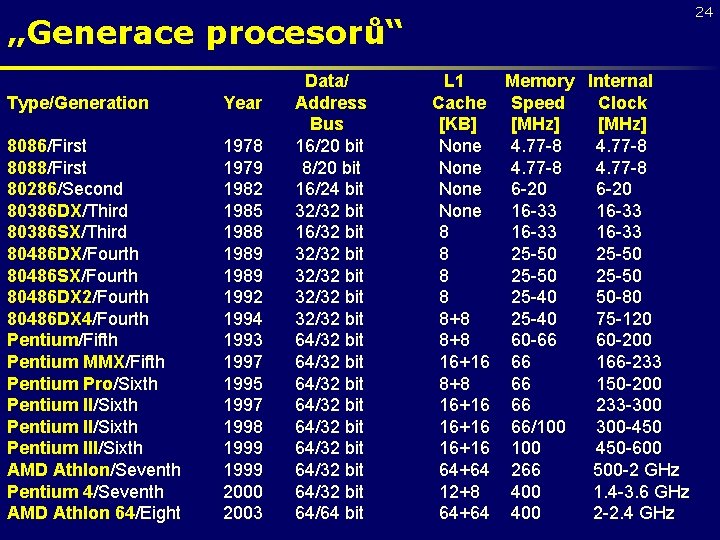The width and height of the screenshot is (720, 540).
Task: Select the memory speed 6-20 value
Action: 529,189
